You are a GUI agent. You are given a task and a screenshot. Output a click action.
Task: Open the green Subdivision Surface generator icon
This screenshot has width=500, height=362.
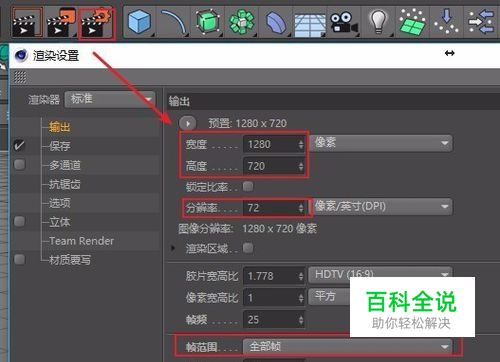pyautogui.click(x=208, y=22)
